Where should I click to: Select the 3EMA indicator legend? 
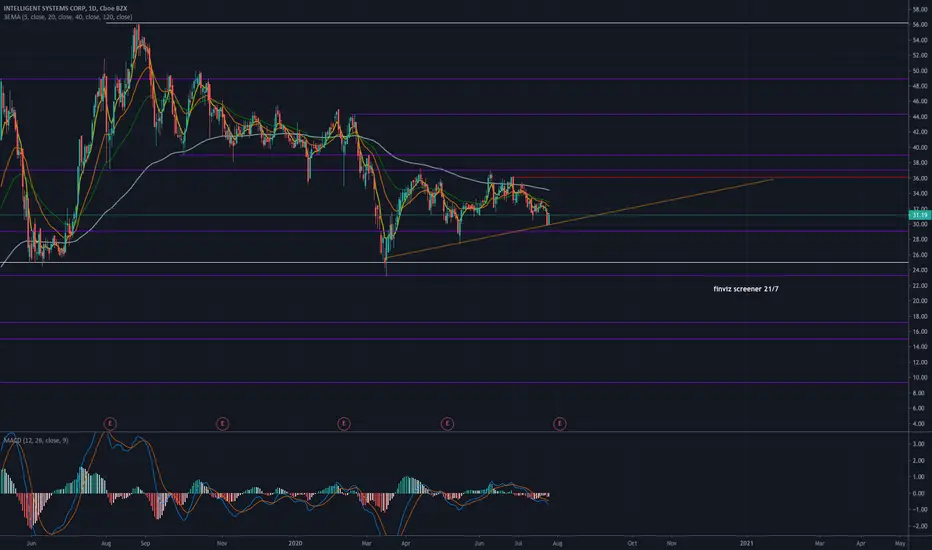[68, 17]
